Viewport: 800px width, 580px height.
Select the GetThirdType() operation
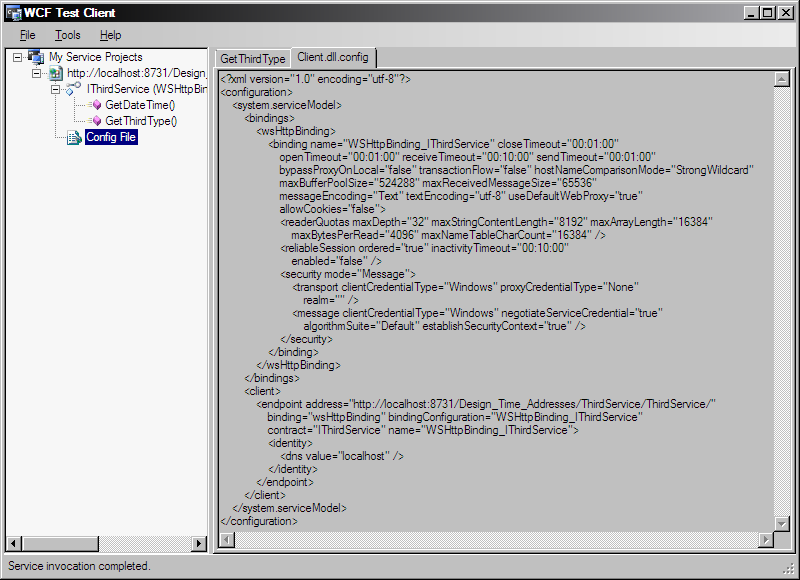coord(141,121)
